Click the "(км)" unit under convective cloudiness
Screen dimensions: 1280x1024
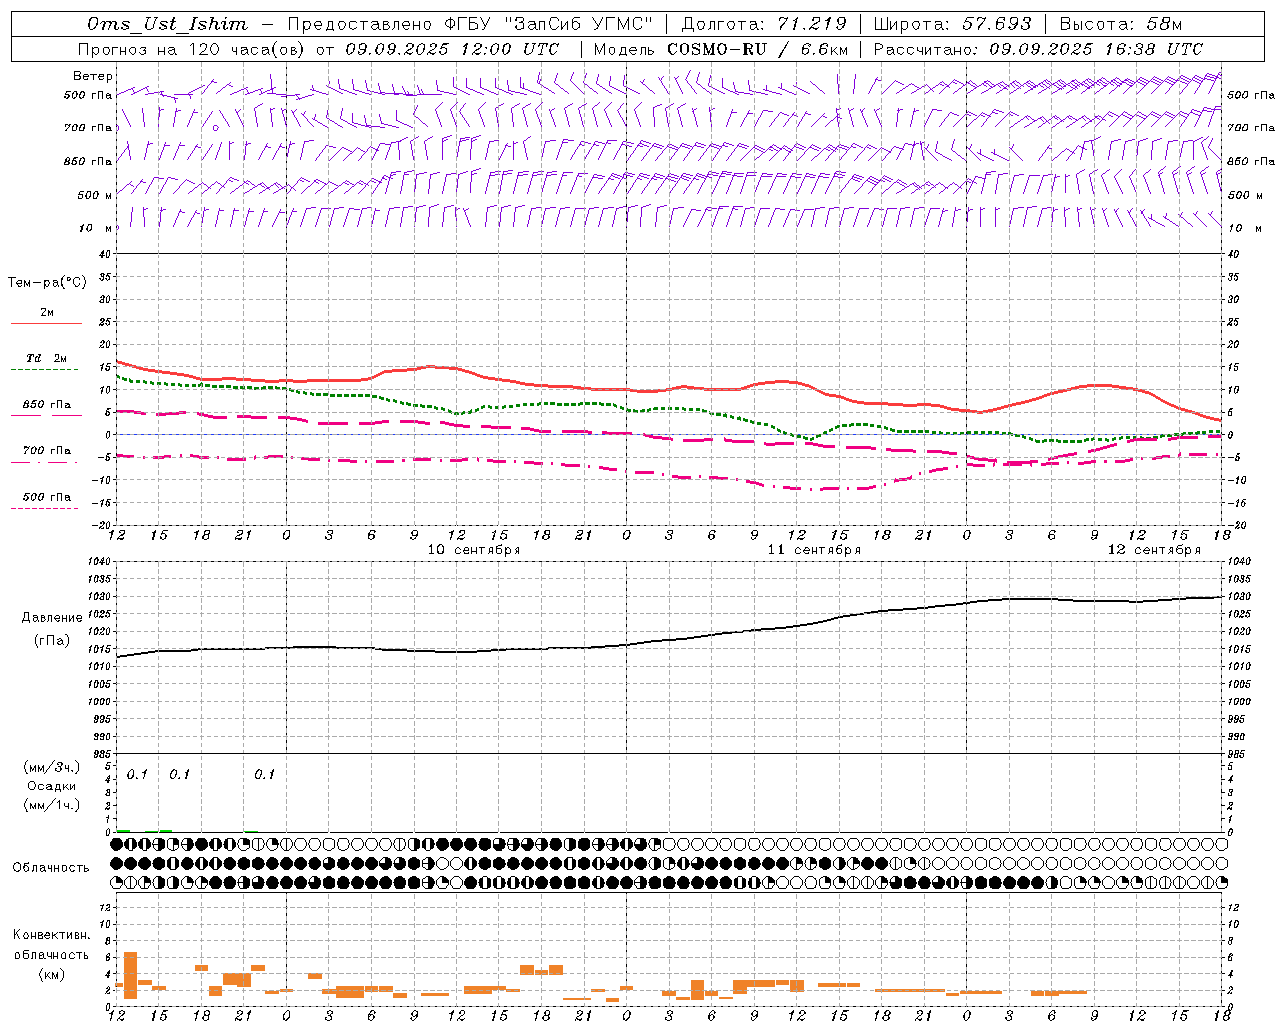click(x=51, y=974)
